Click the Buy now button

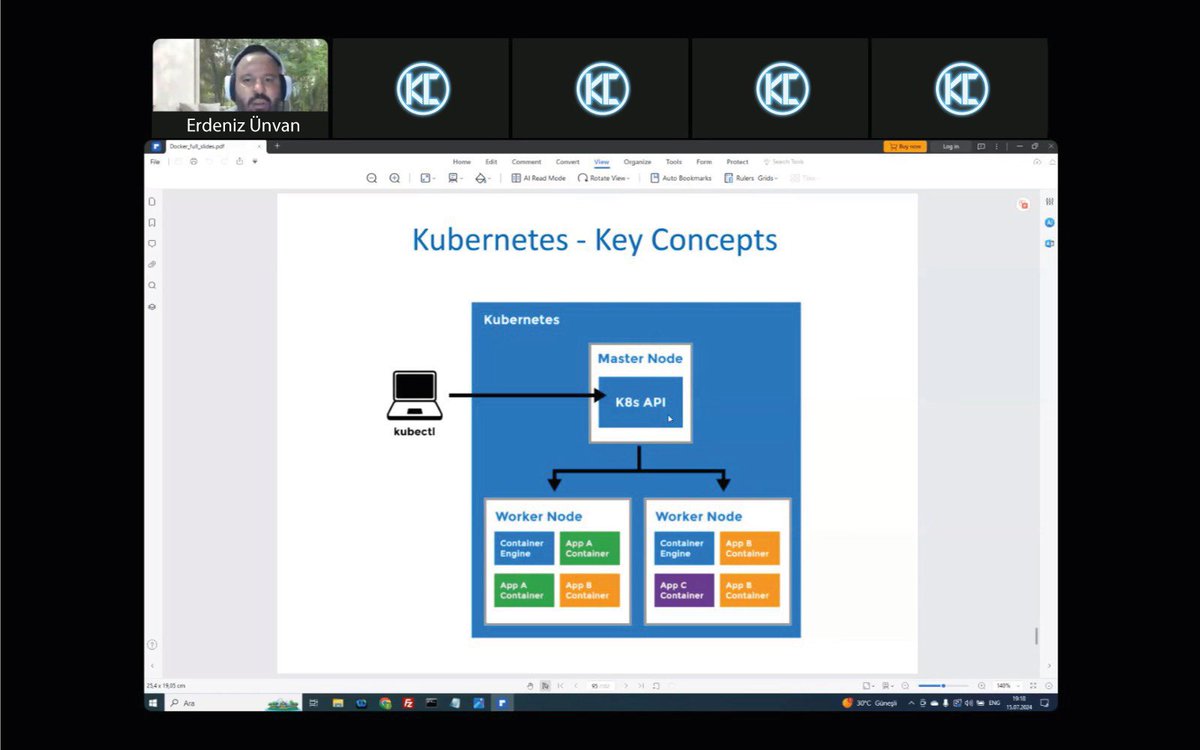pyautogui.click(x=904, y=146)
